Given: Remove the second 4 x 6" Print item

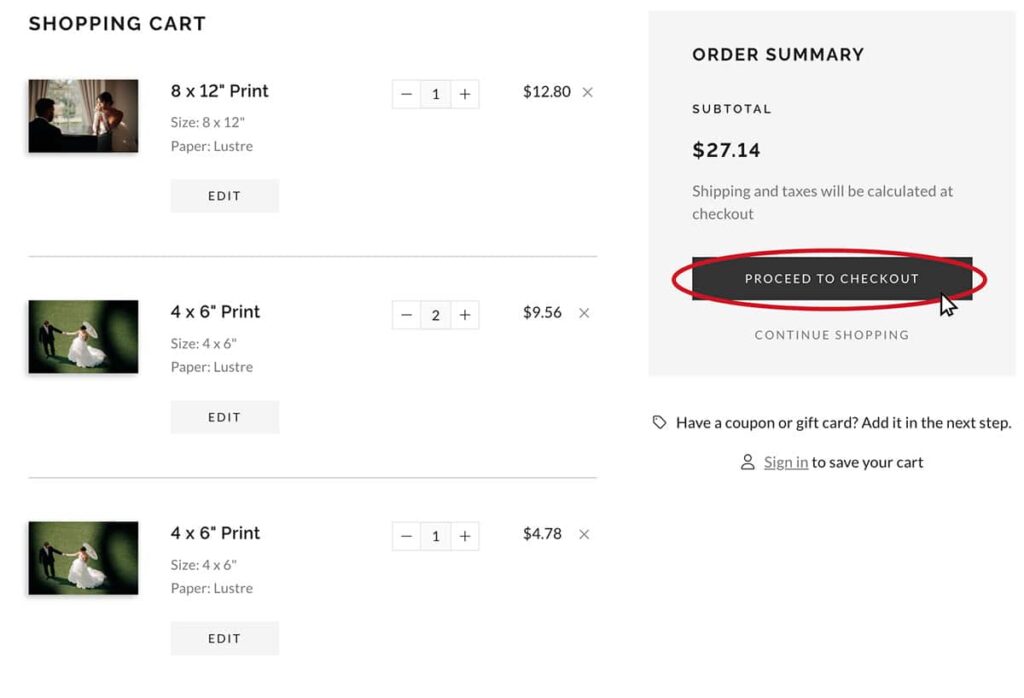Looking at the screenshot, I should click(584, 535).
